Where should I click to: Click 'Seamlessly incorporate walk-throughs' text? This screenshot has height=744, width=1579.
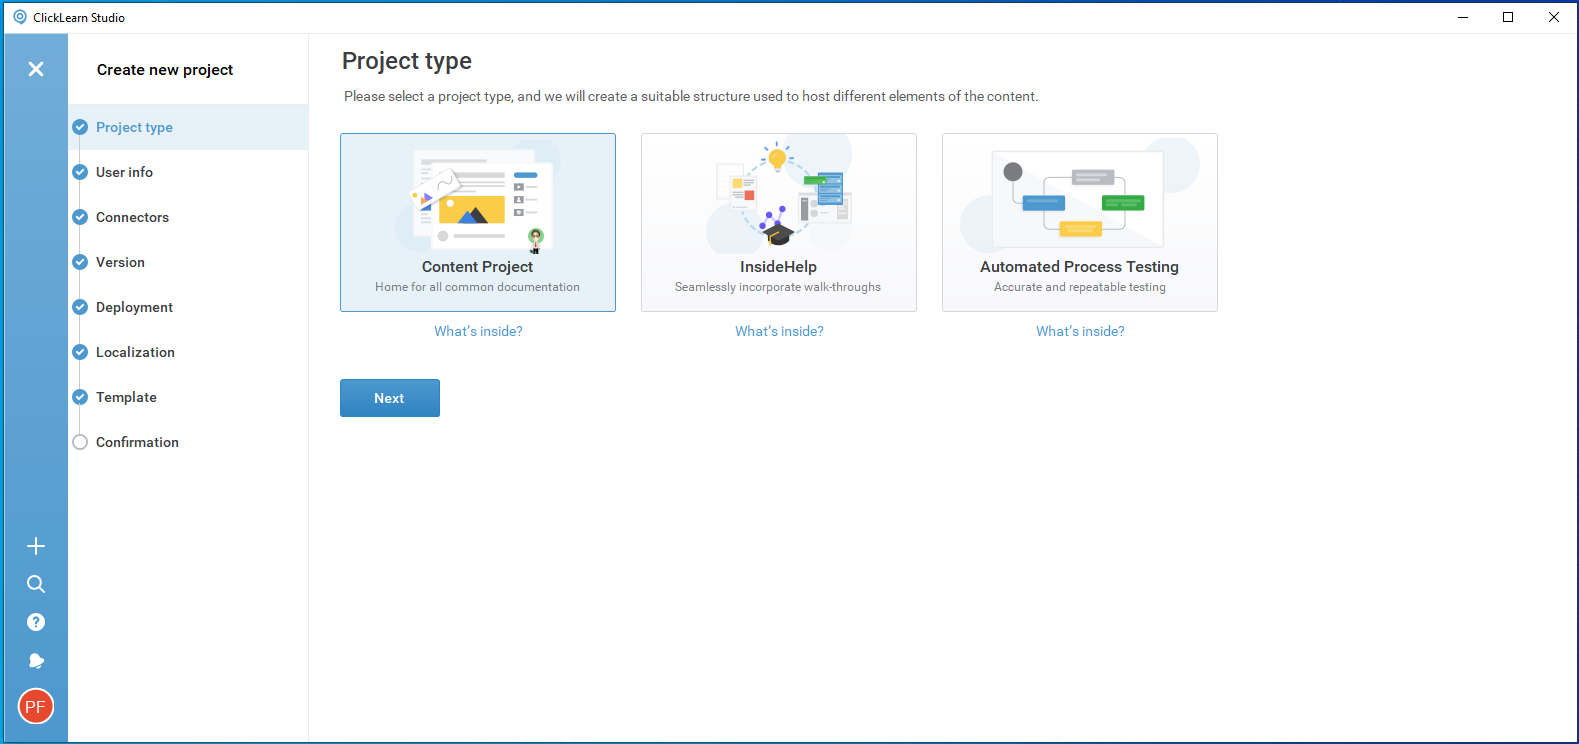click(778, 287)
